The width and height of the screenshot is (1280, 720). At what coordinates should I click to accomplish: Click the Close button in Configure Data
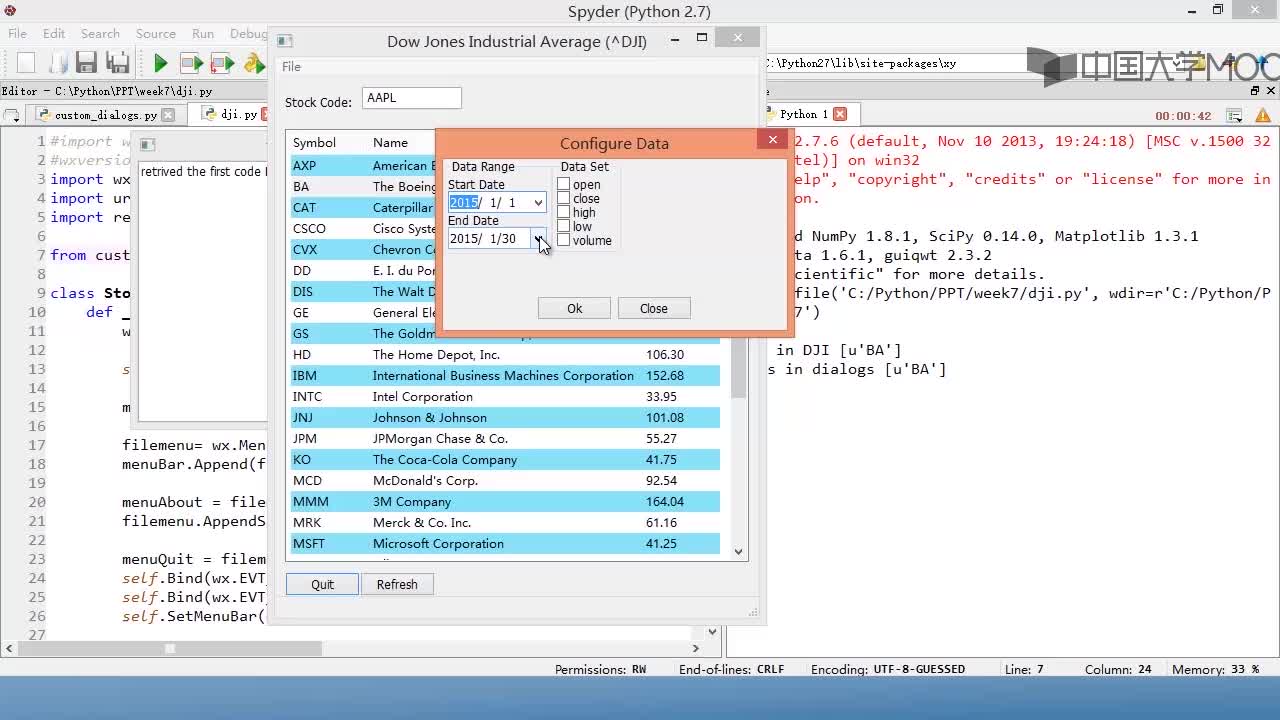click(x=654, y=308)
